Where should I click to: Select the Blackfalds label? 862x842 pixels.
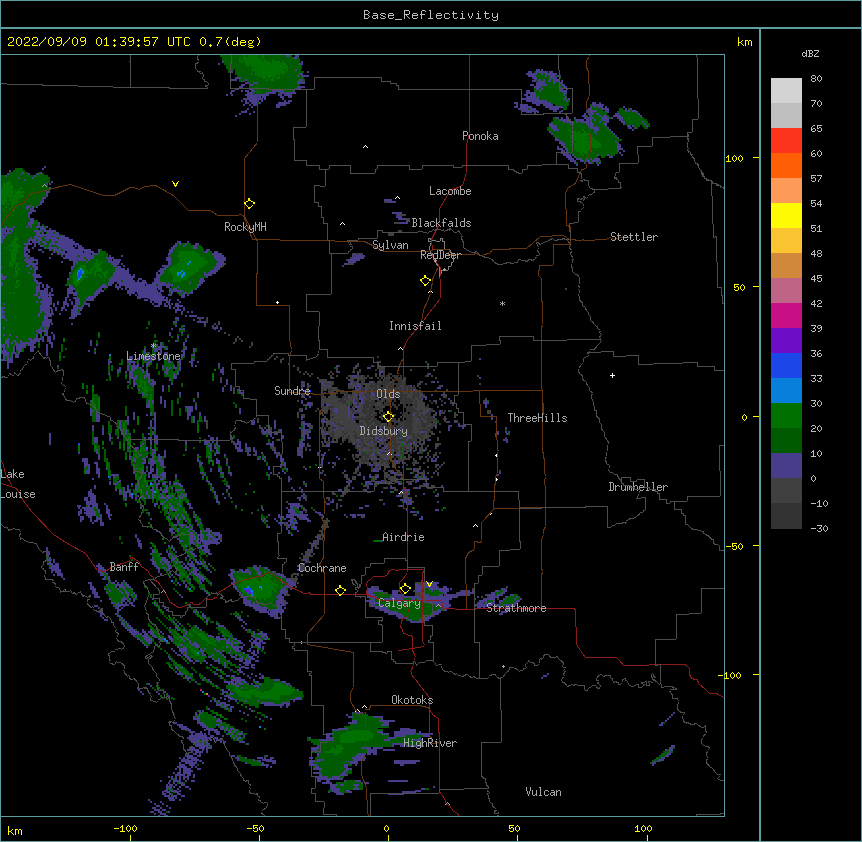click(441, 223)
